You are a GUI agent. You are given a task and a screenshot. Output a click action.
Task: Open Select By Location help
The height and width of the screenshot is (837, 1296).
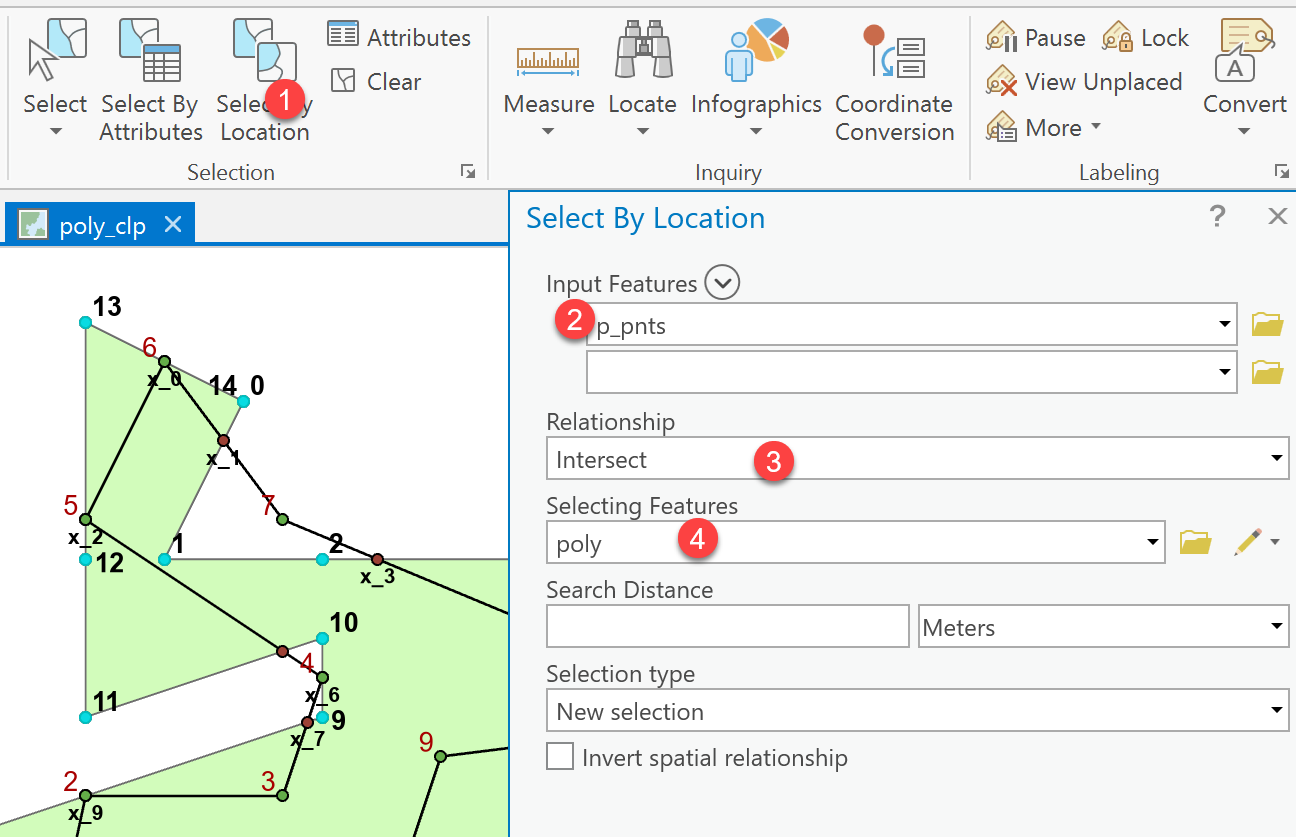click(1217, 216)
